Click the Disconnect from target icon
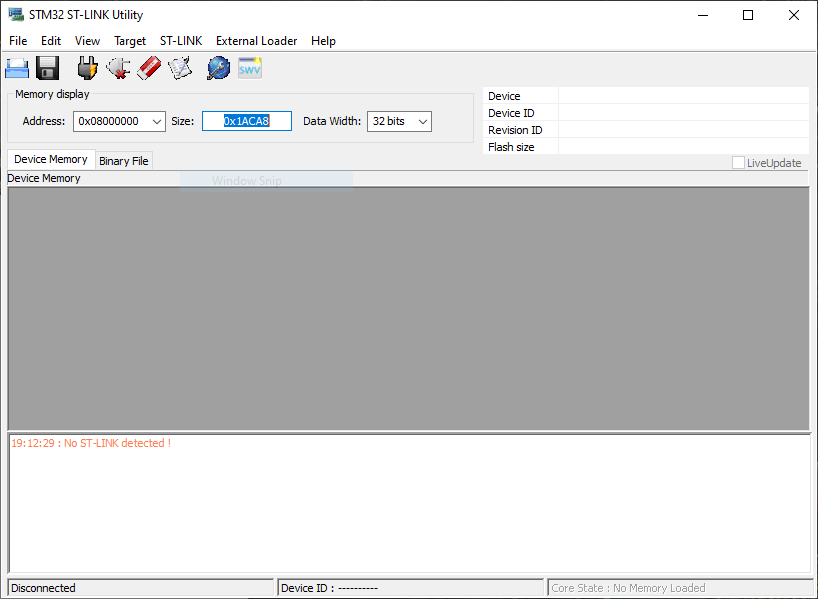Screen dimensions: 818x599 (x=118, y=68)
